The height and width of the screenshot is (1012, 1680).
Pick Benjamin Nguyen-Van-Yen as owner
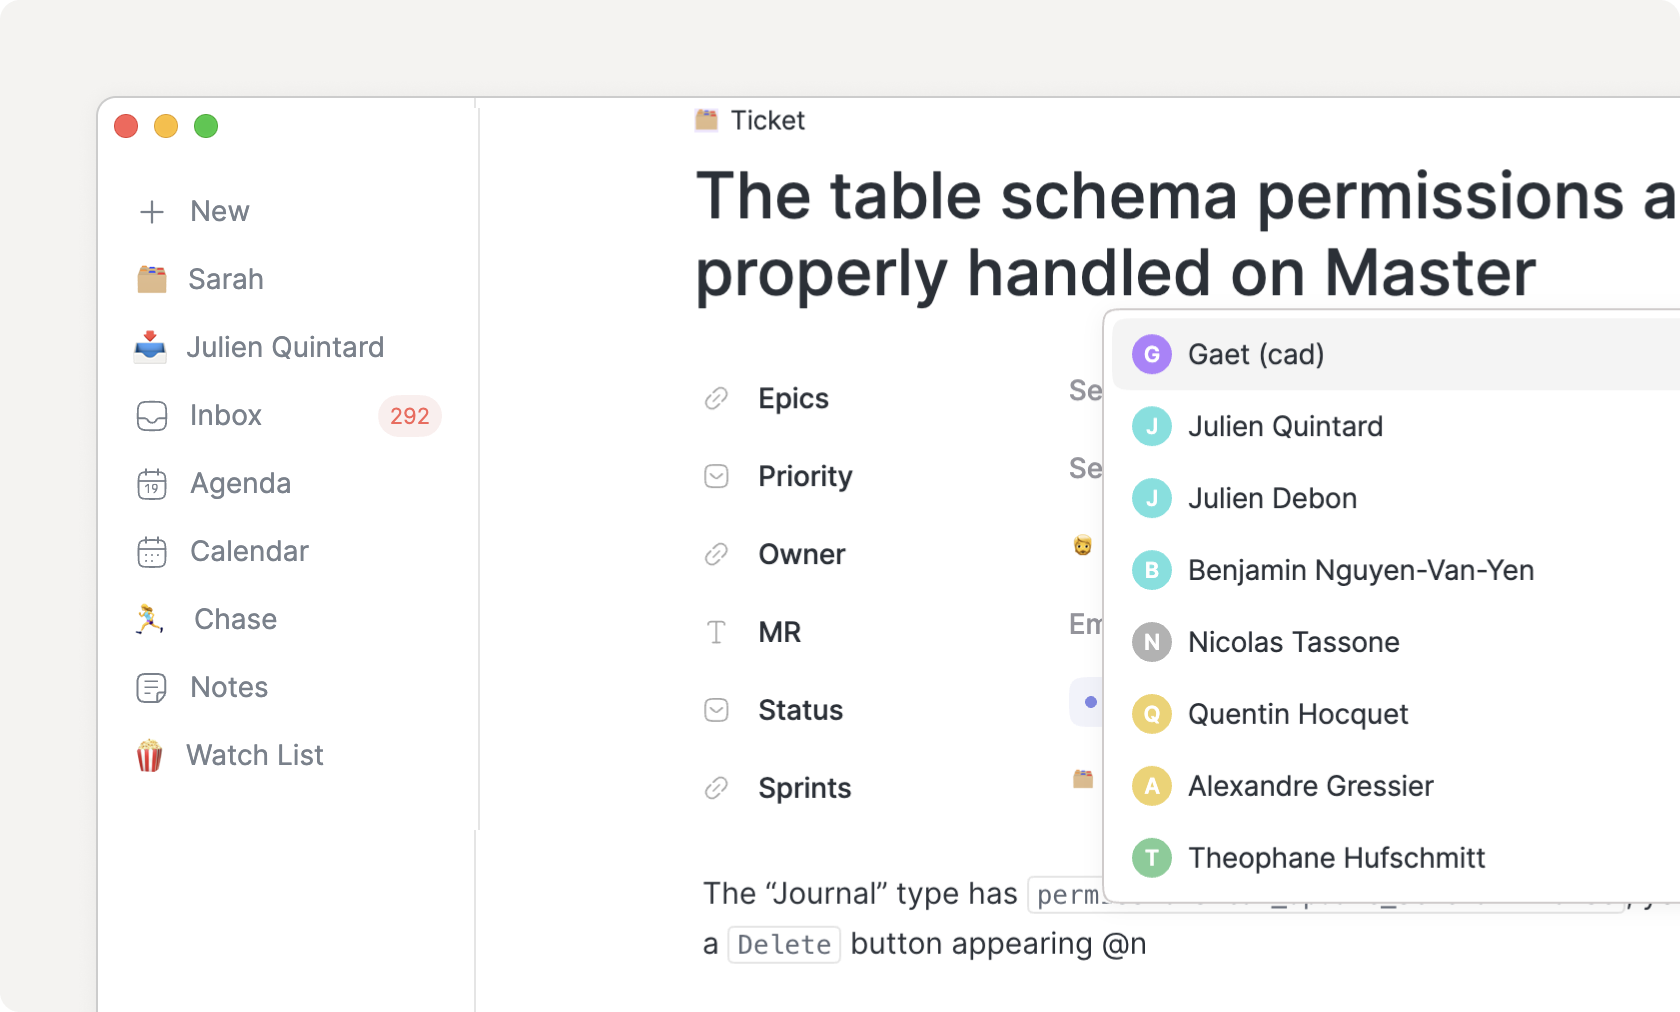pos(1360,571)
